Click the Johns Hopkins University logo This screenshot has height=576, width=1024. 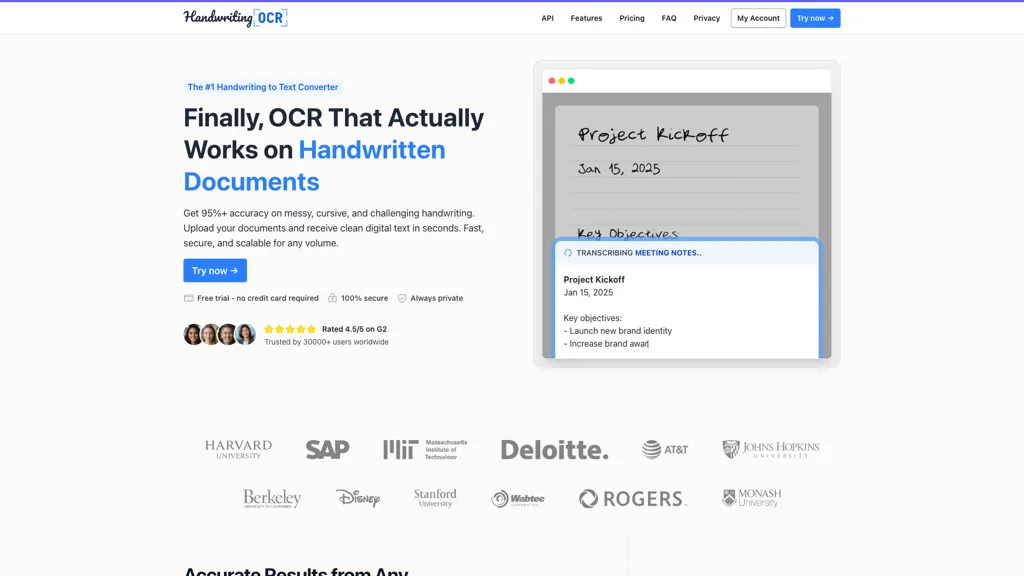pyautogui.click(x=771, y=449)
